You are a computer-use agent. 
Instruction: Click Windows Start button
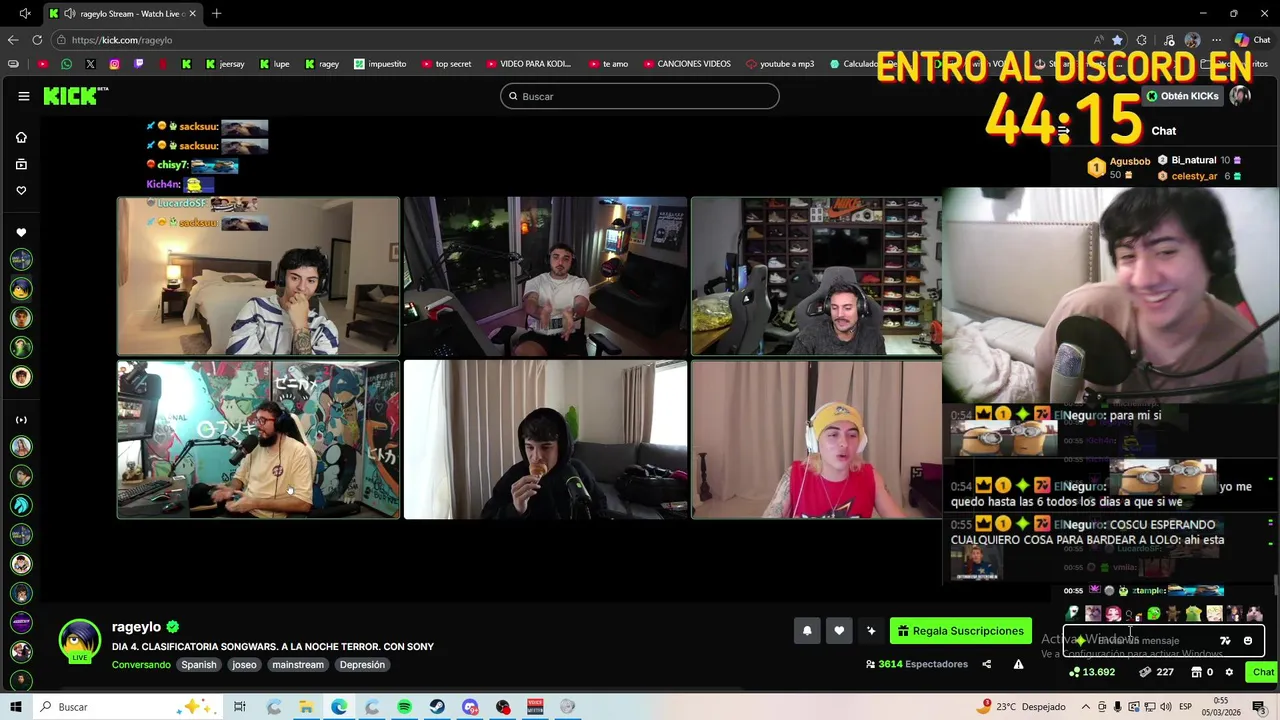16,707
